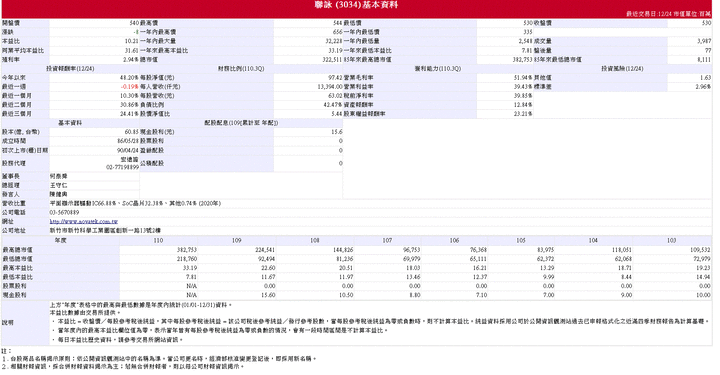Click the 投資報酬率(12/24) section header
This screenshot has width=720, height=375.
pyautogui.click(x=70, y=68)
